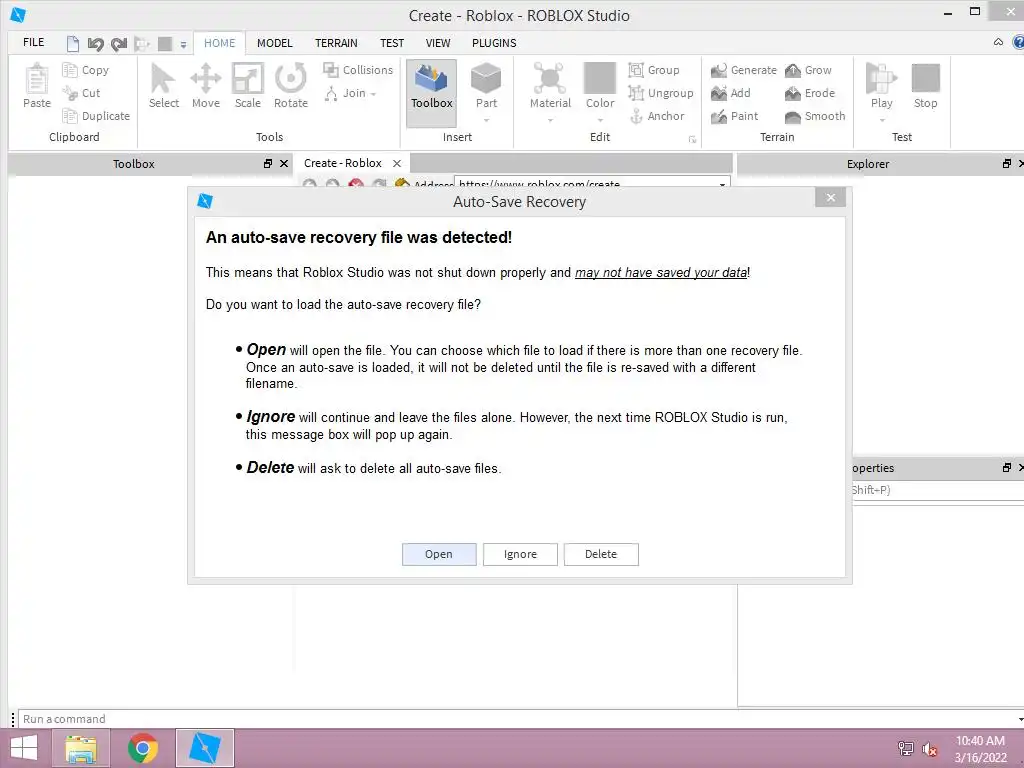Undock the Properties panel

tap(1007, 468)
